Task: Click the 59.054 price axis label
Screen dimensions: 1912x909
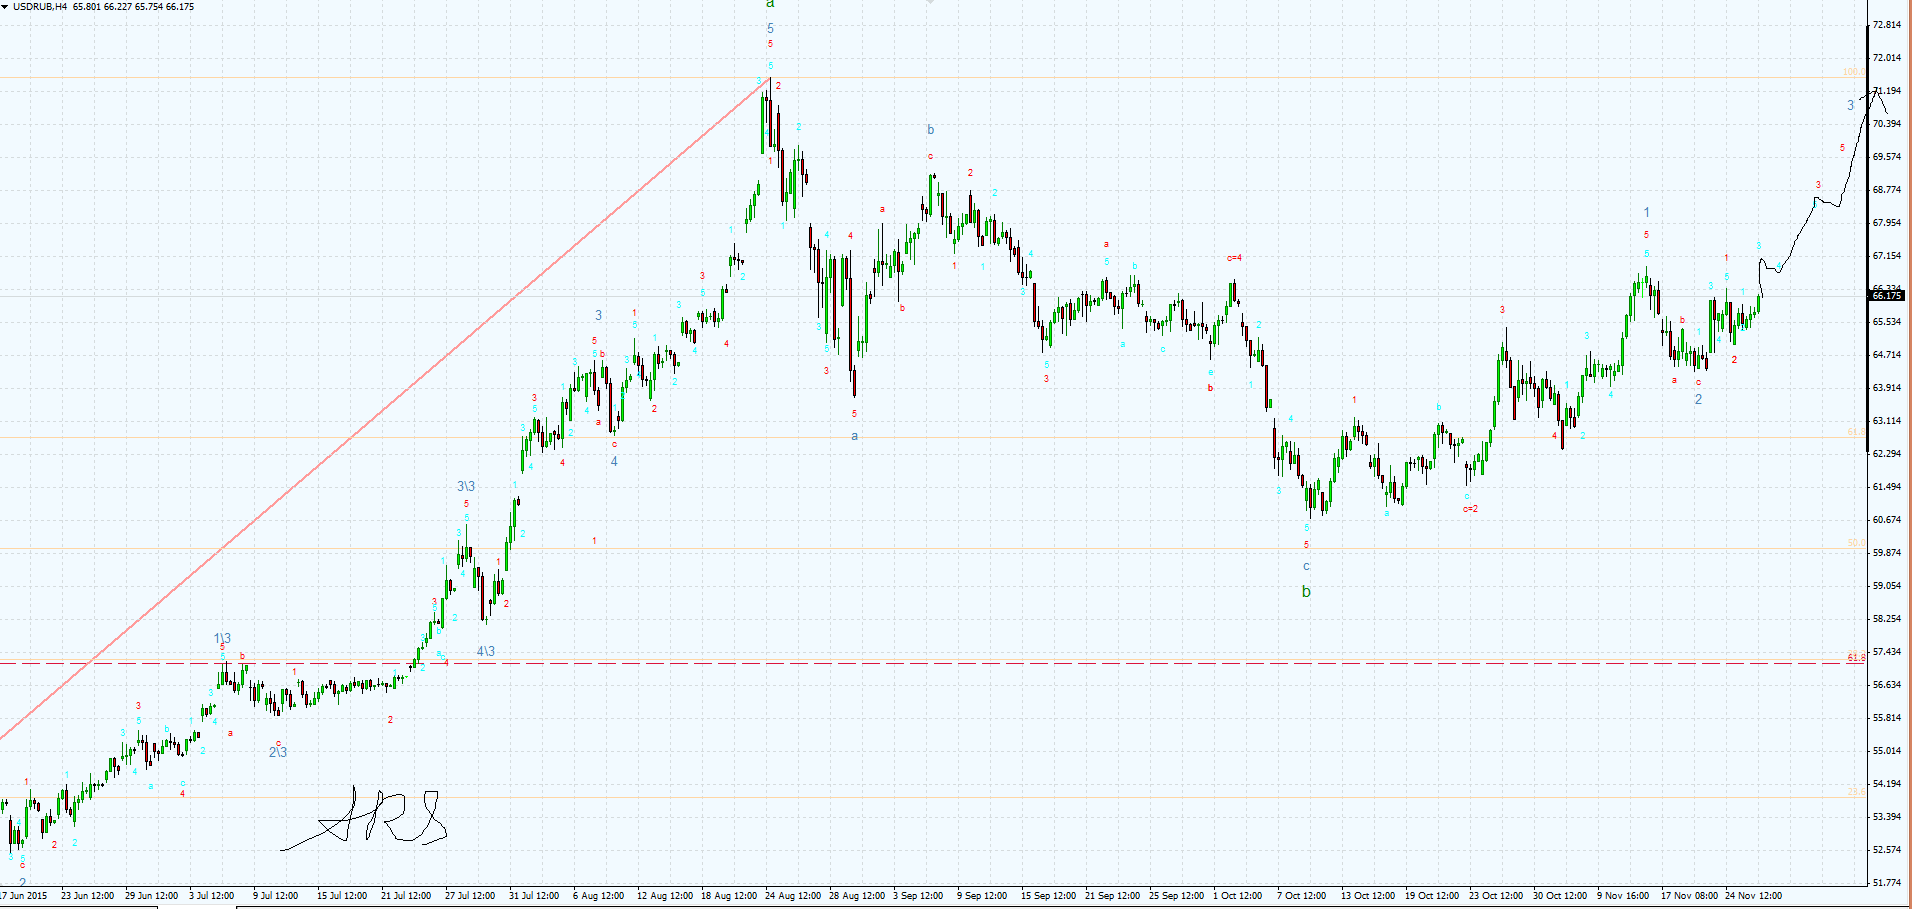Action: tap(1887, 586)
